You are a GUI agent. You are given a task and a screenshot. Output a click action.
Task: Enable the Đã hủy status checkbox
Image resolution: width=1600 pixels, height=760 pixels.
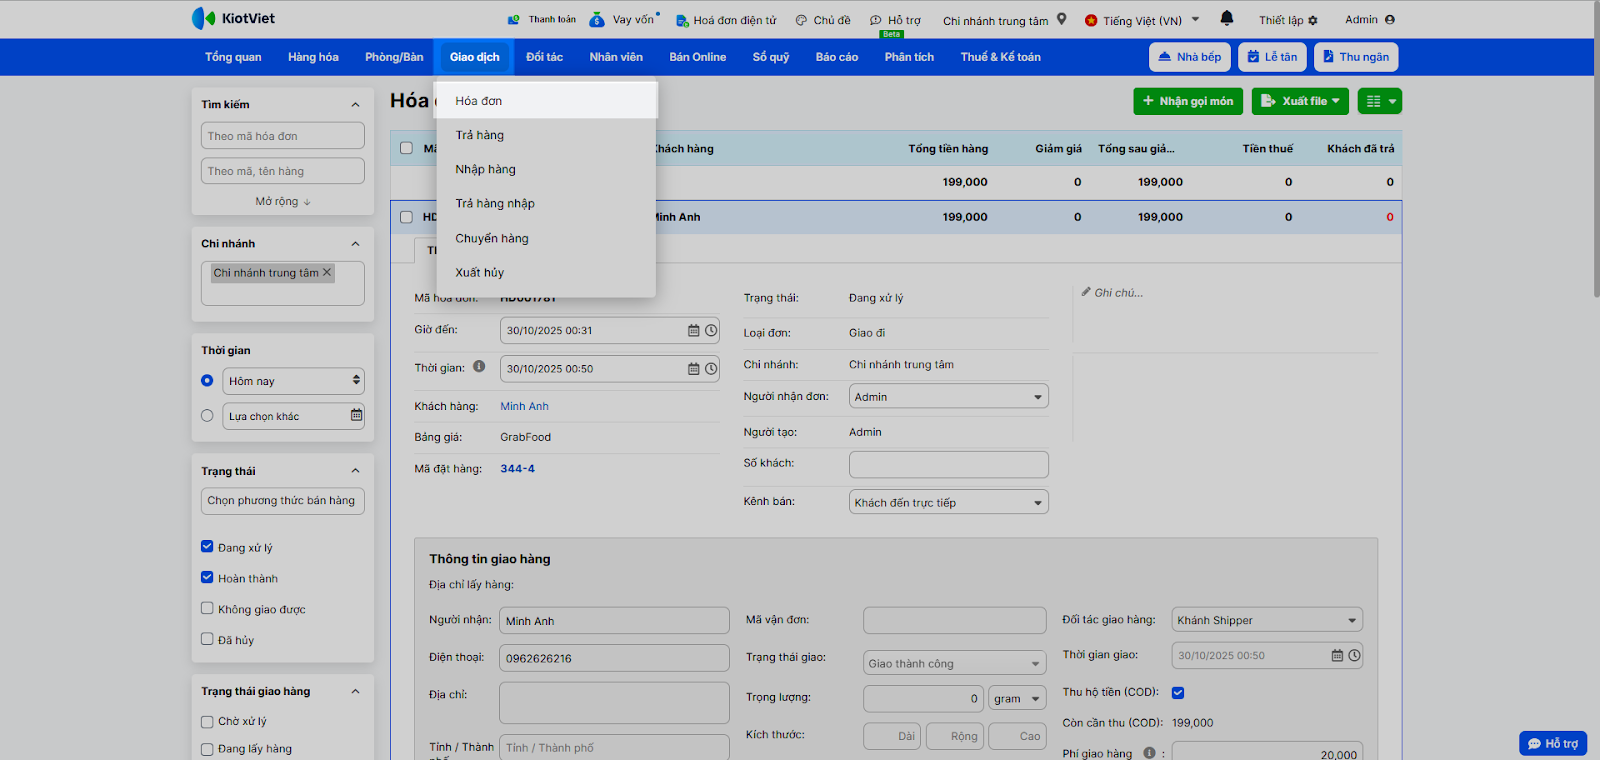coord(207,639)
